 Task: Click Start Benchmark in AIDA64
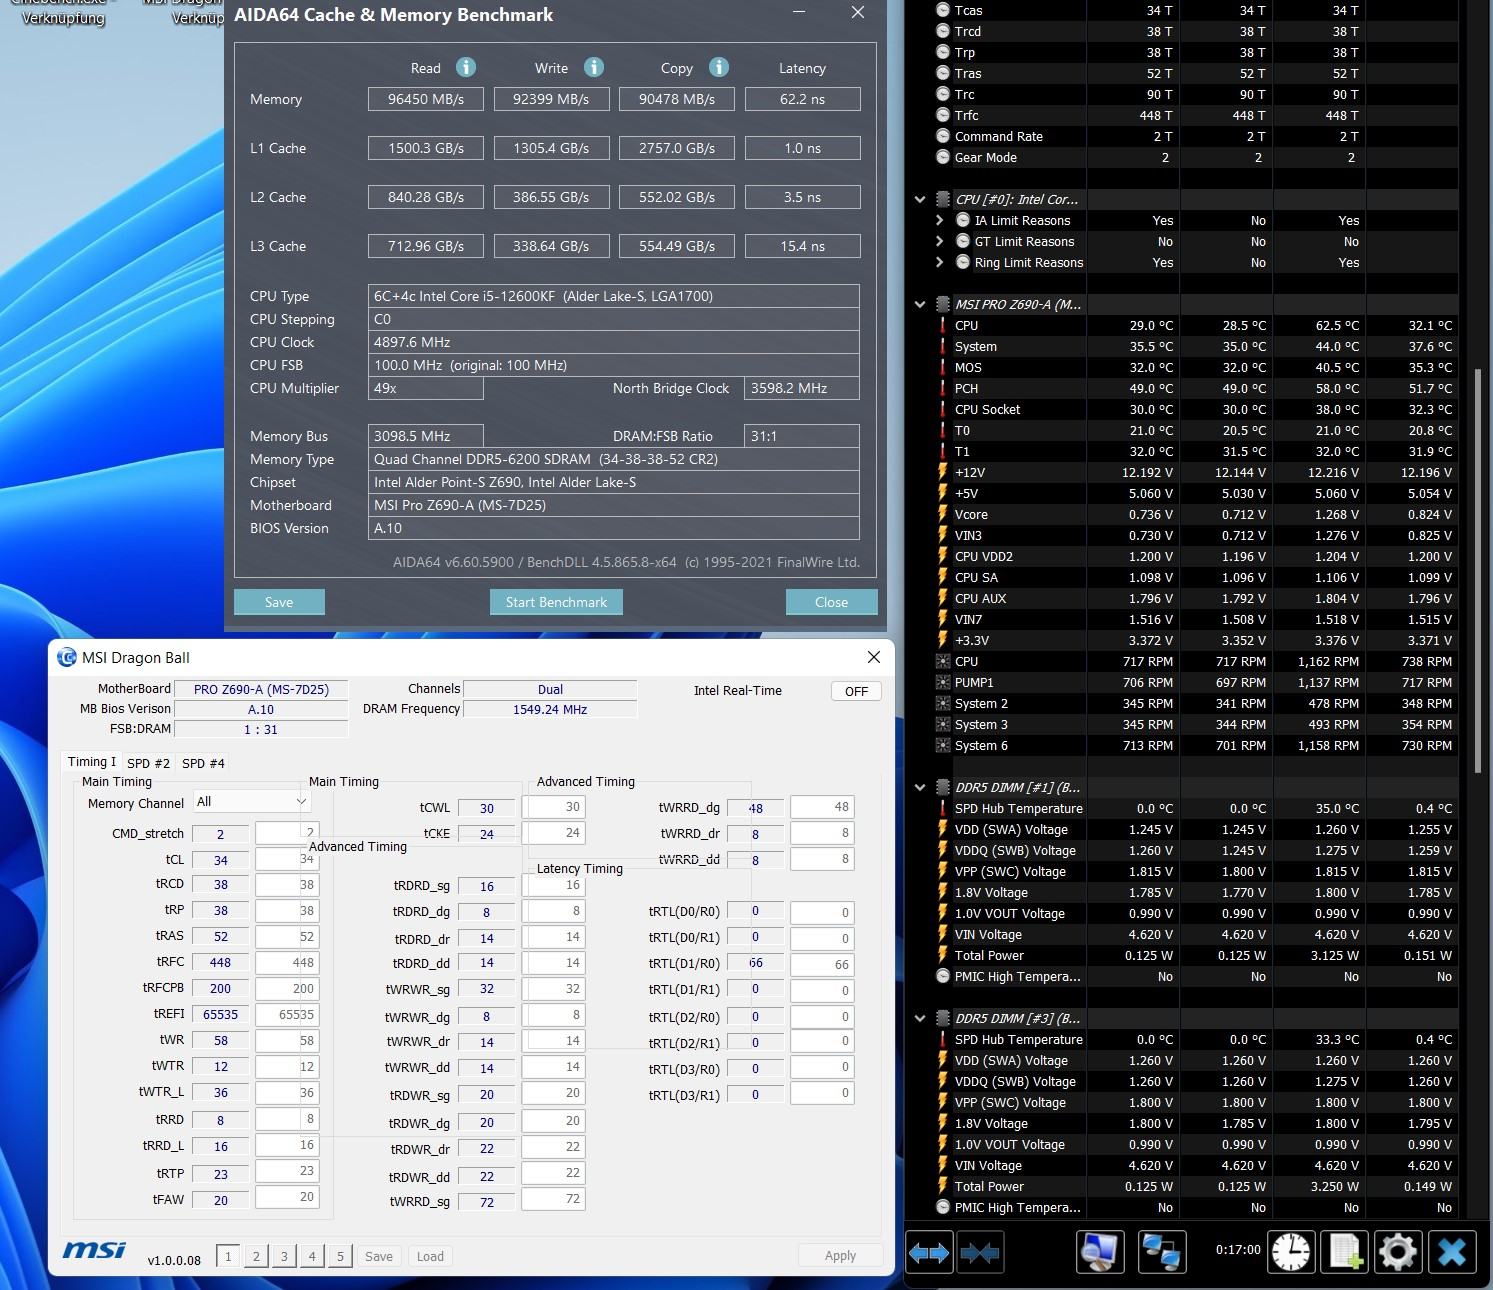(x=556, y=602)
